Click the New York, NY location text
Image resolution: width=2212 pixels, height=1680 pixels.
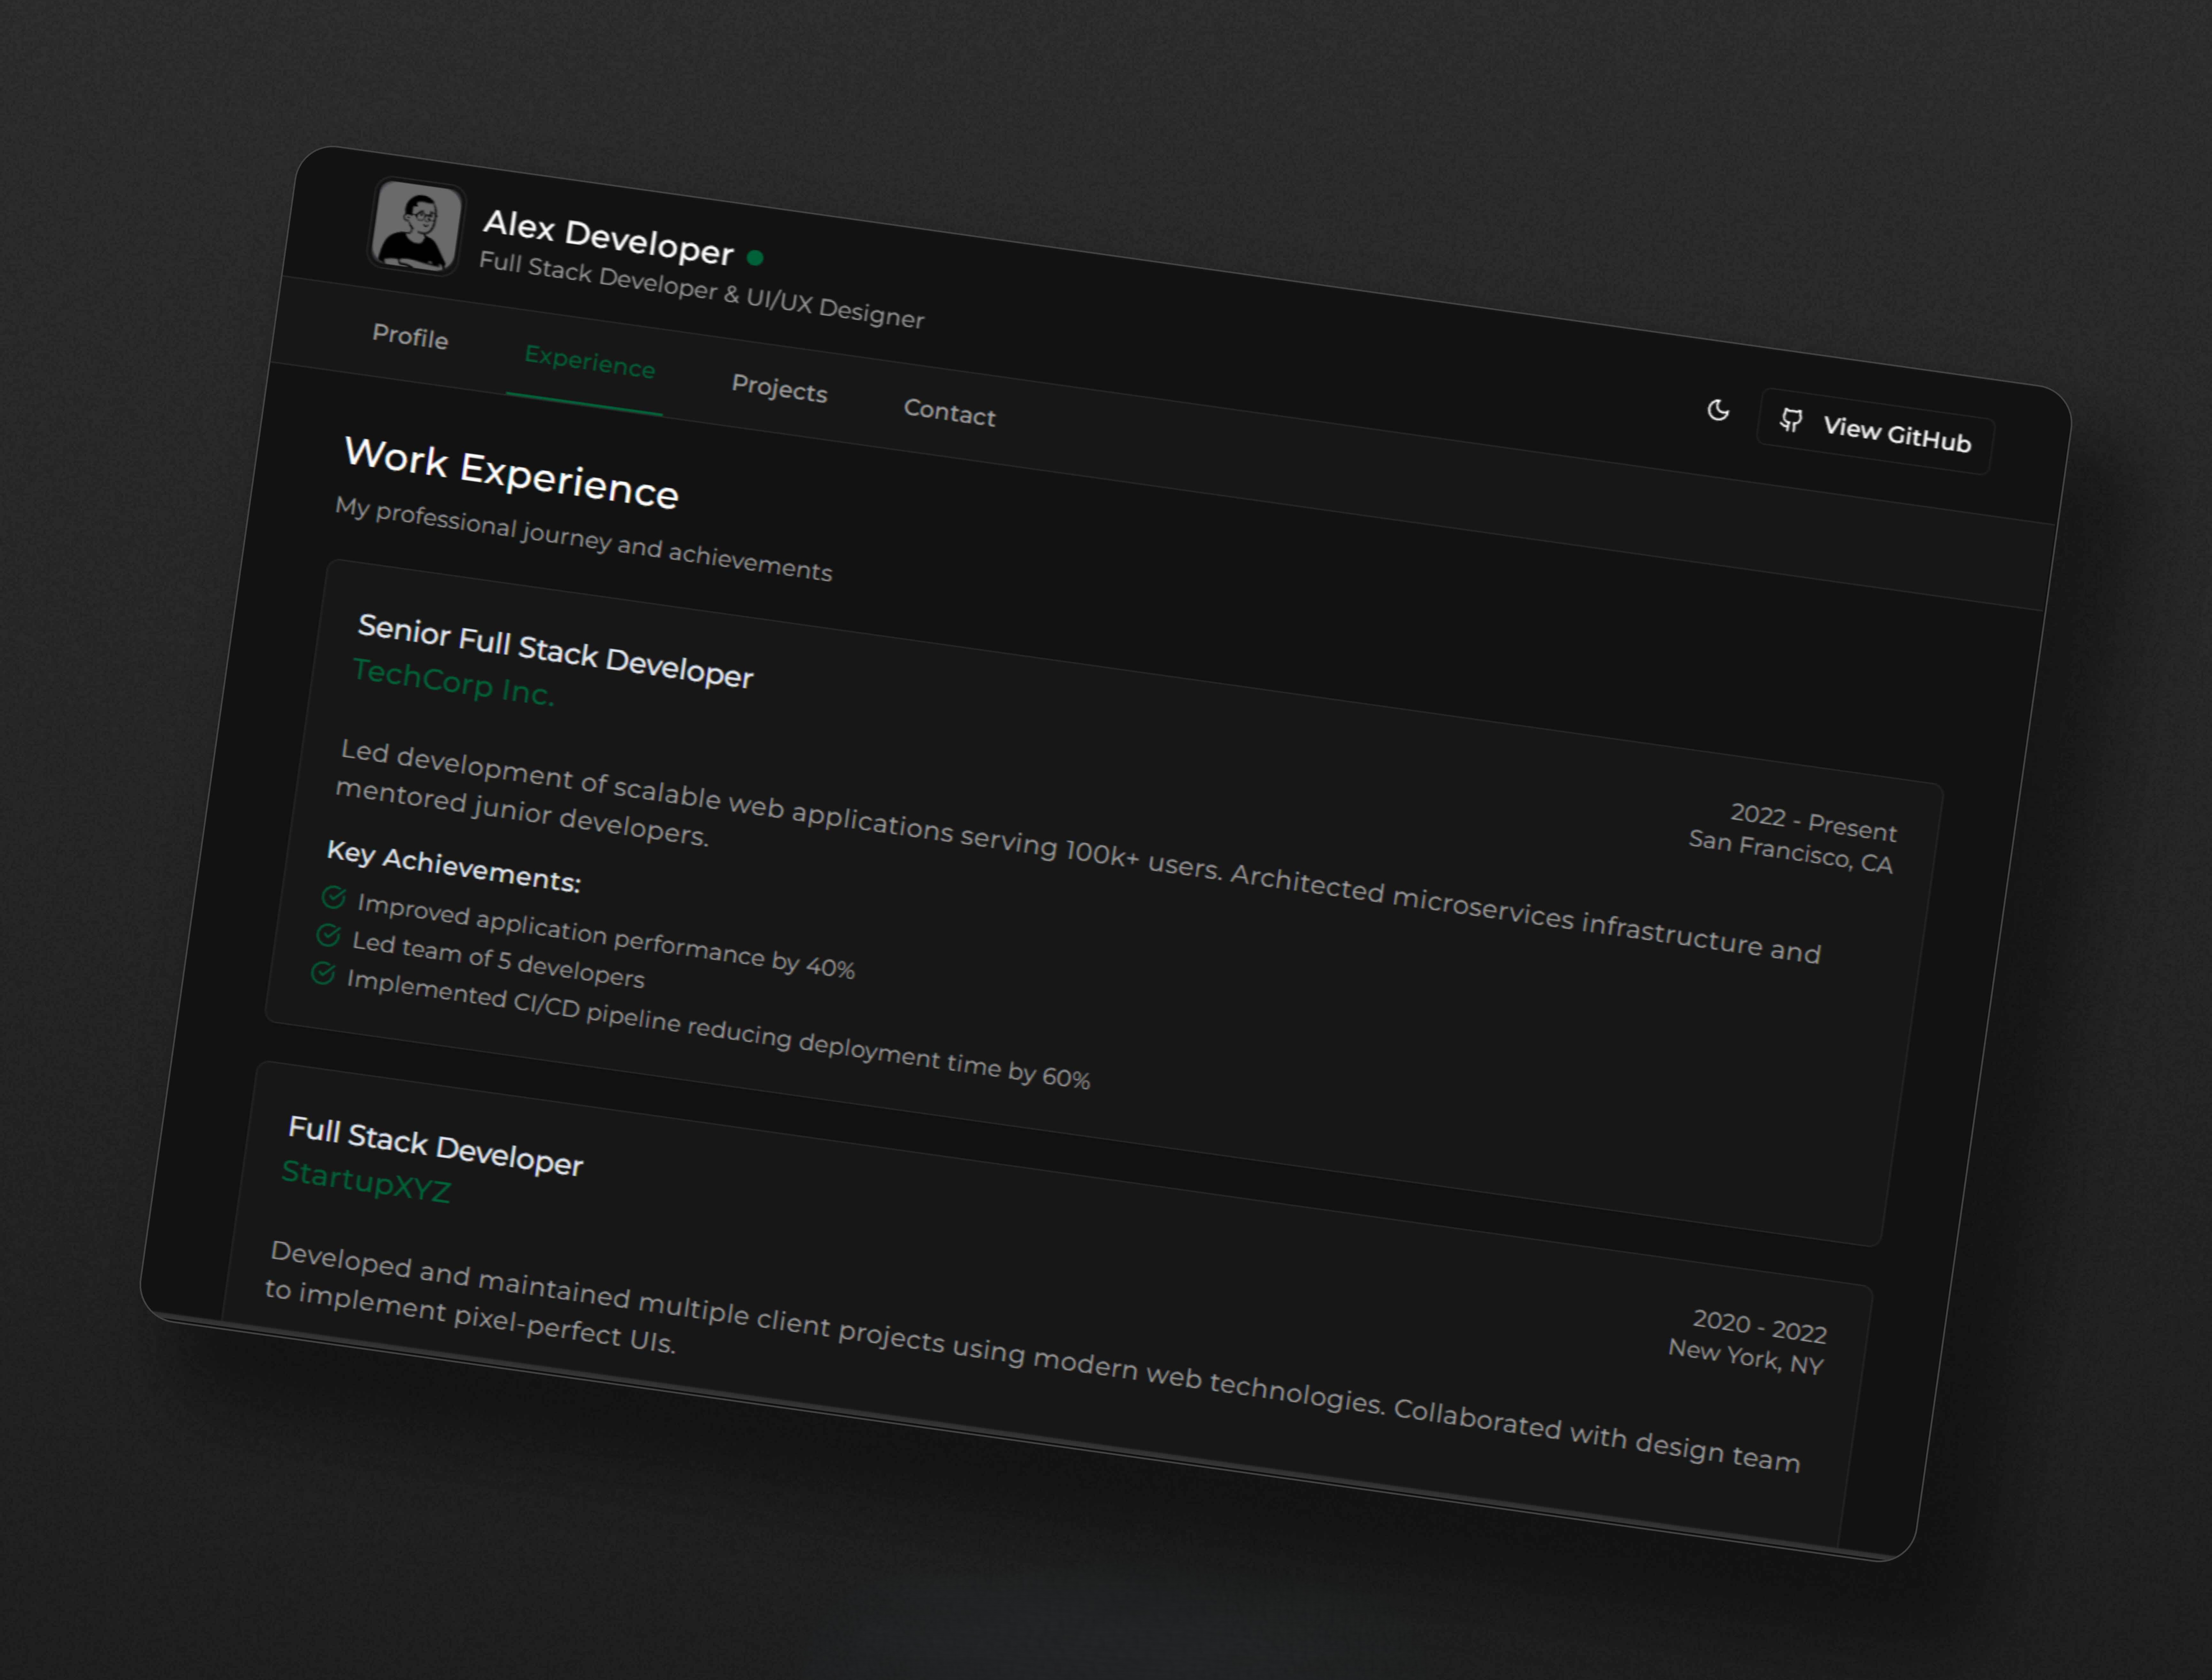coord(1745,1356)
